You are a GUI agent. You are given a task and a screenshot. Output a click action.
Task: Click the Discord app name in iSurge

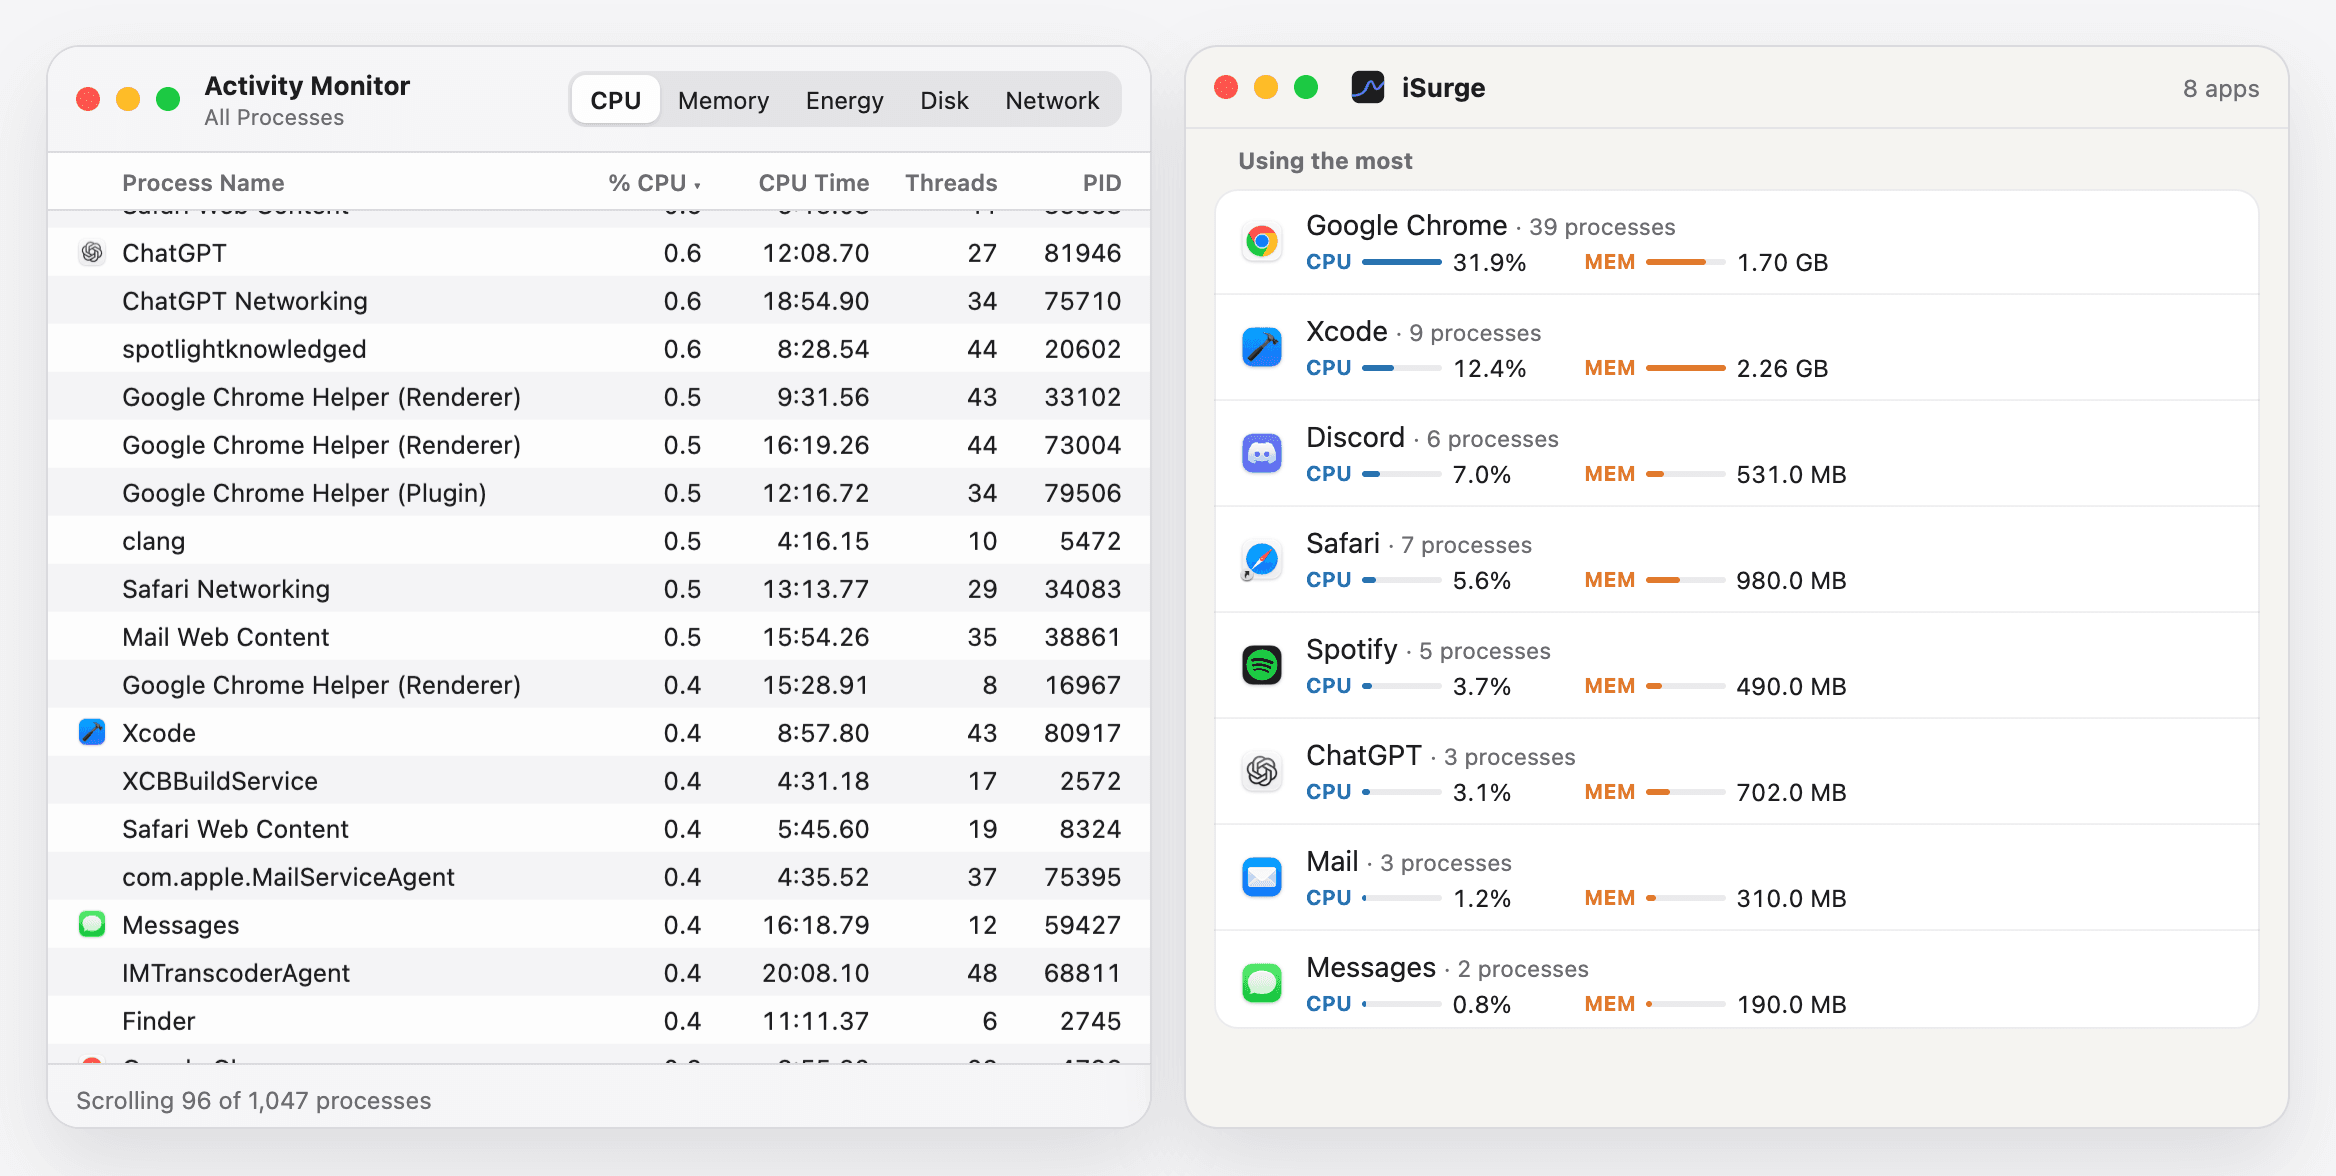point(1355,437)
